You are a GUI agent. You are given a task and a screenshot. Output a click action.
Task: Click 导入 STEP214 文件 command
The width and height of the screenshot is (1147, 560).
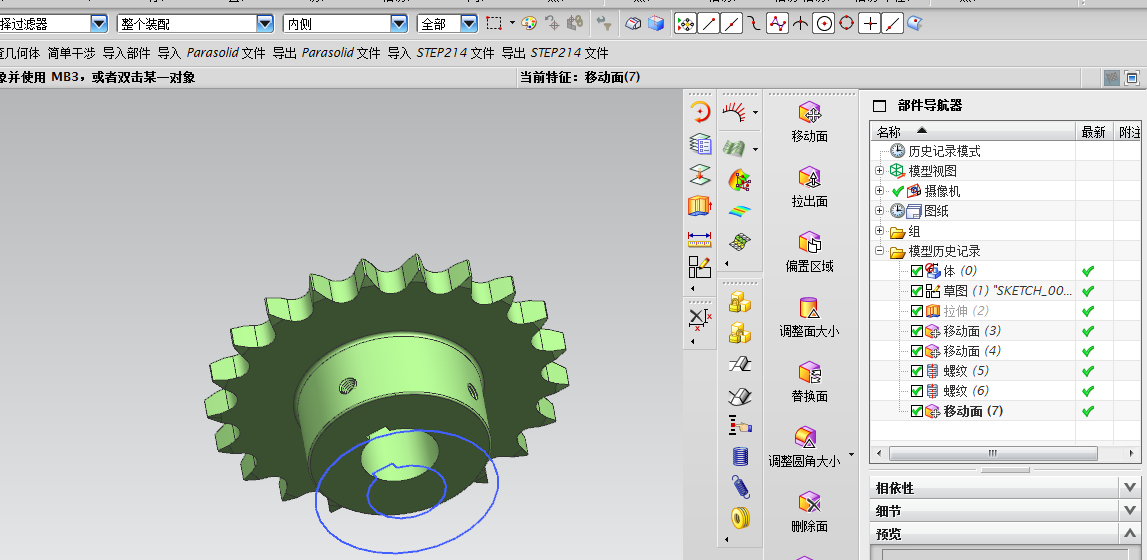coord(441,53)
